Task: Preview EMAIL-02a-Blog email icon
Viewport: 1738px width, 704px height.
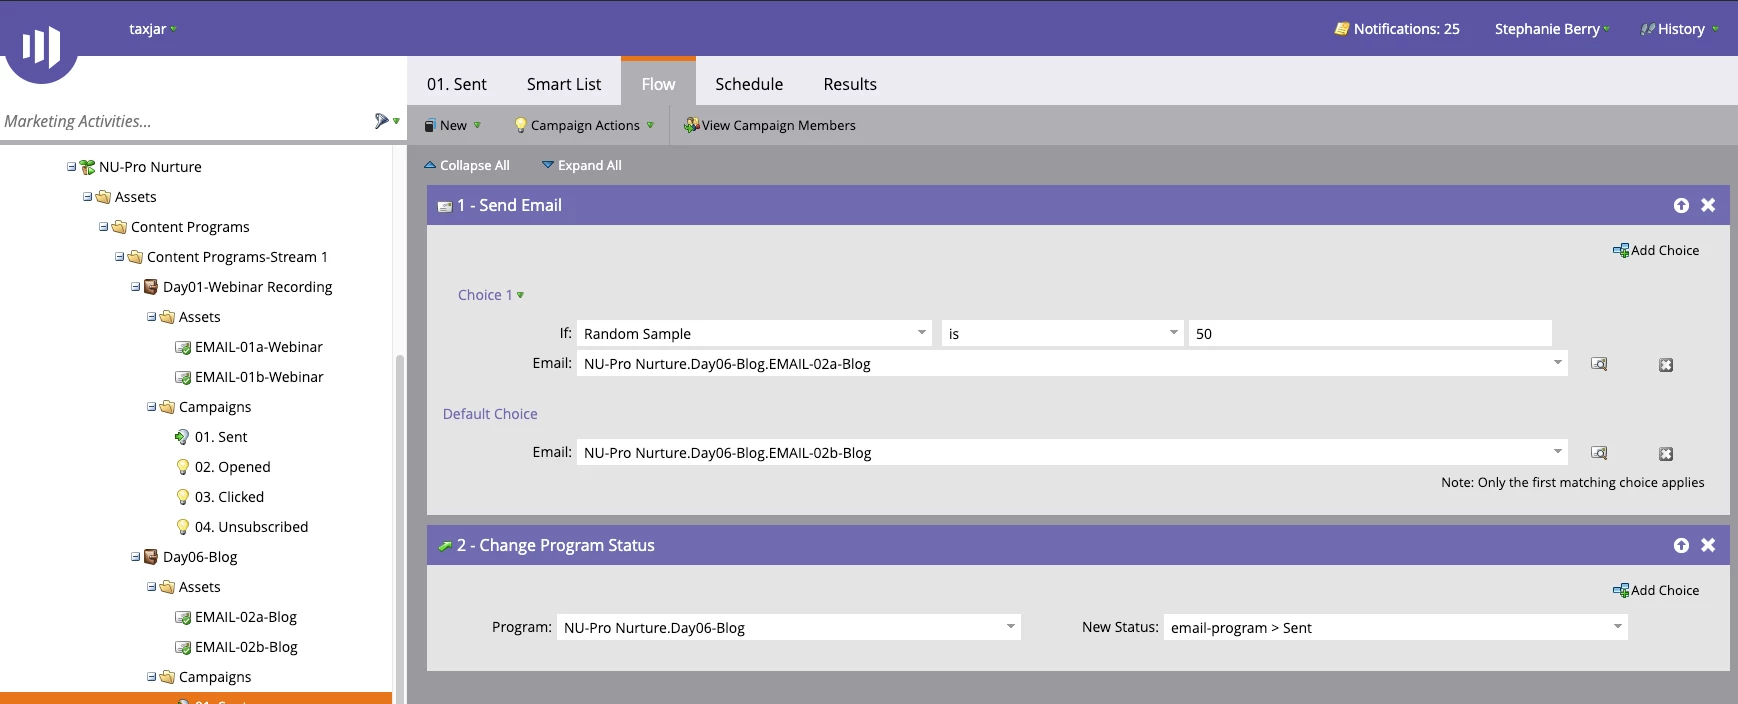Action: coord(1599,364)
